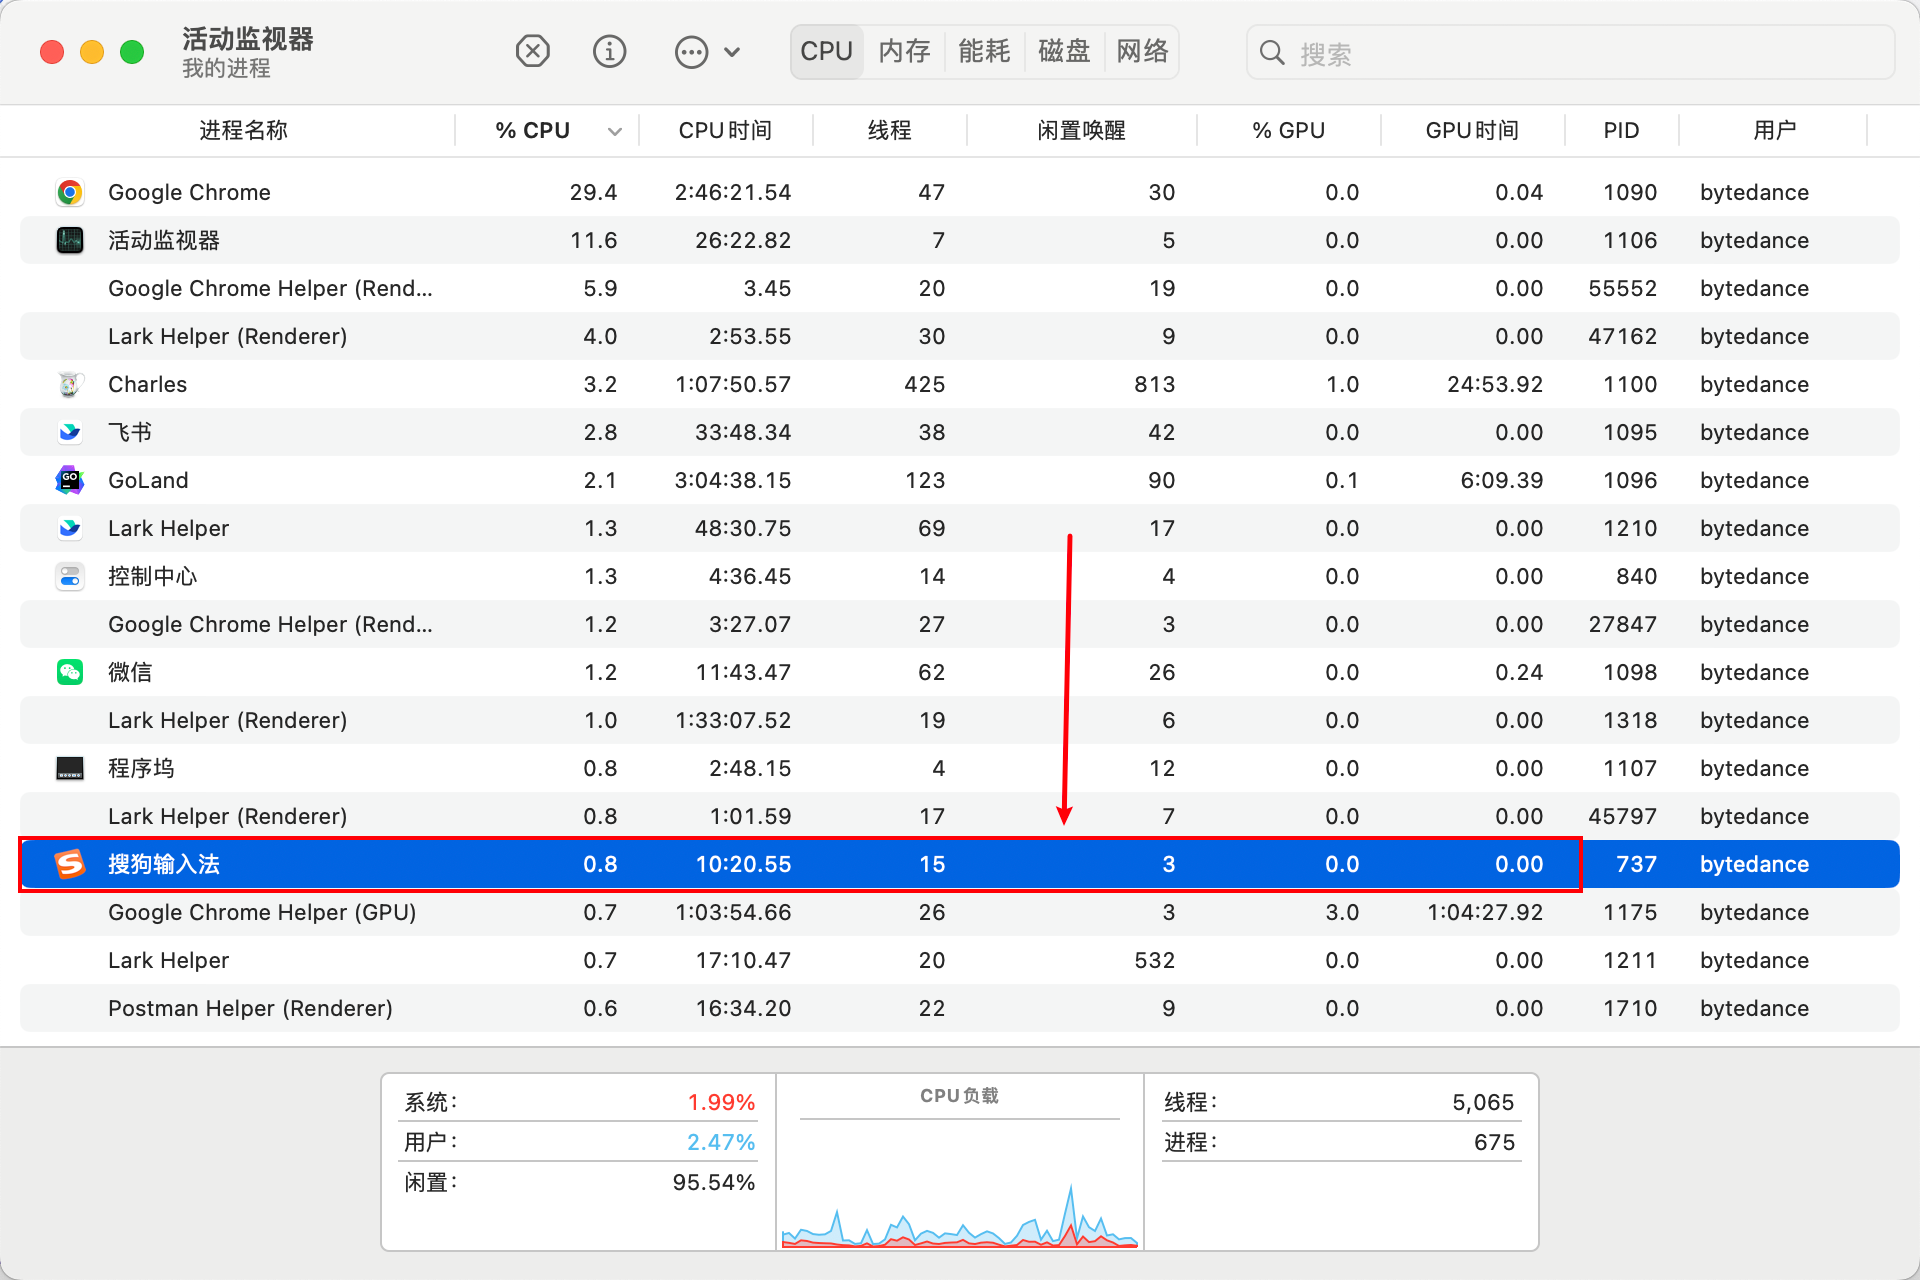
Task: Switch to the CPU tab
Action: (826, 51)
